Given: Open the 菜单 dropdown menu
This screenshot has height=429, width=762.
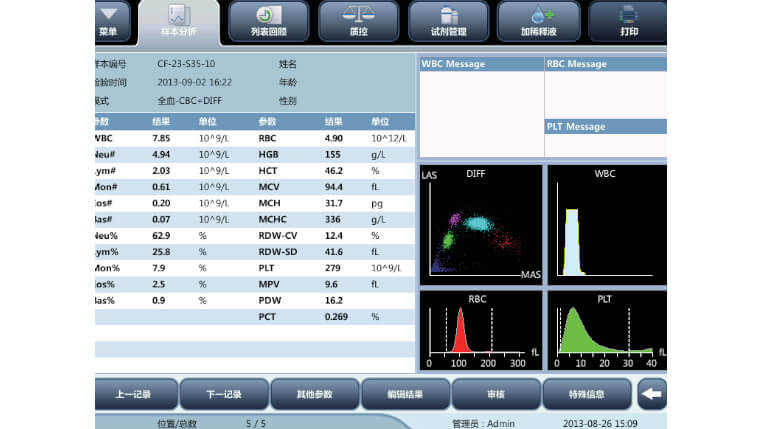Looking at the screenshot, I should [x=108, y=20].
